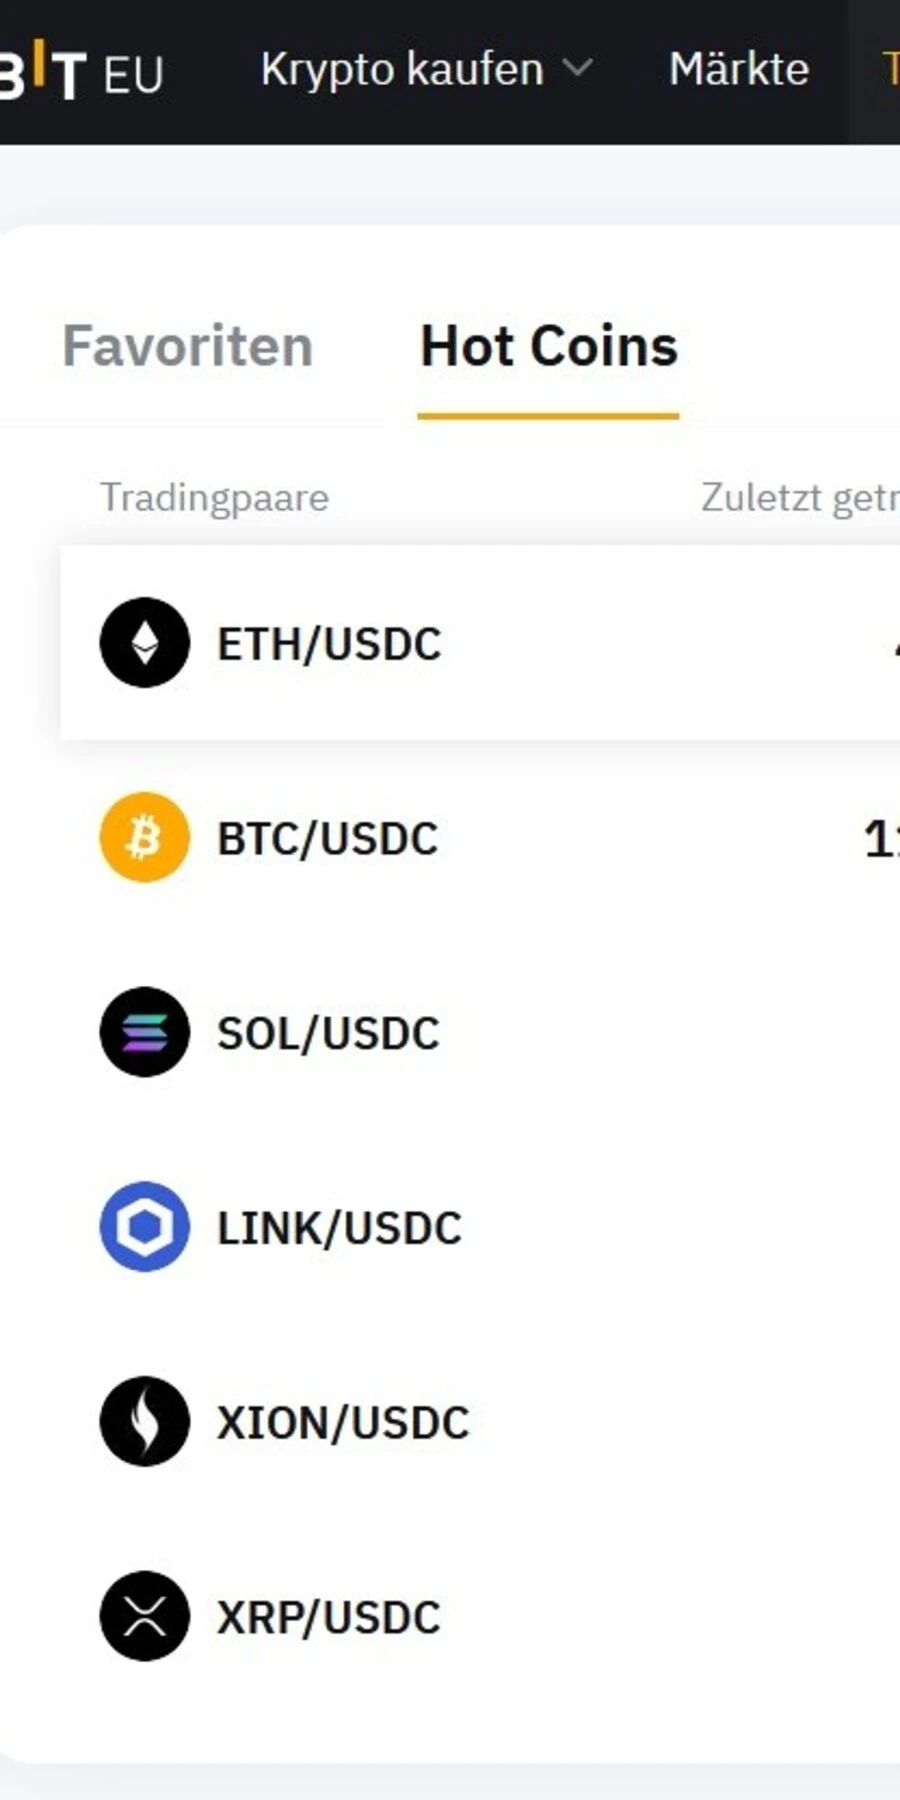The height and width of the screenshot is (1800, 900).
Task: Open the SOL/USDC trading pair
Action: click(x=328, y=1032)
